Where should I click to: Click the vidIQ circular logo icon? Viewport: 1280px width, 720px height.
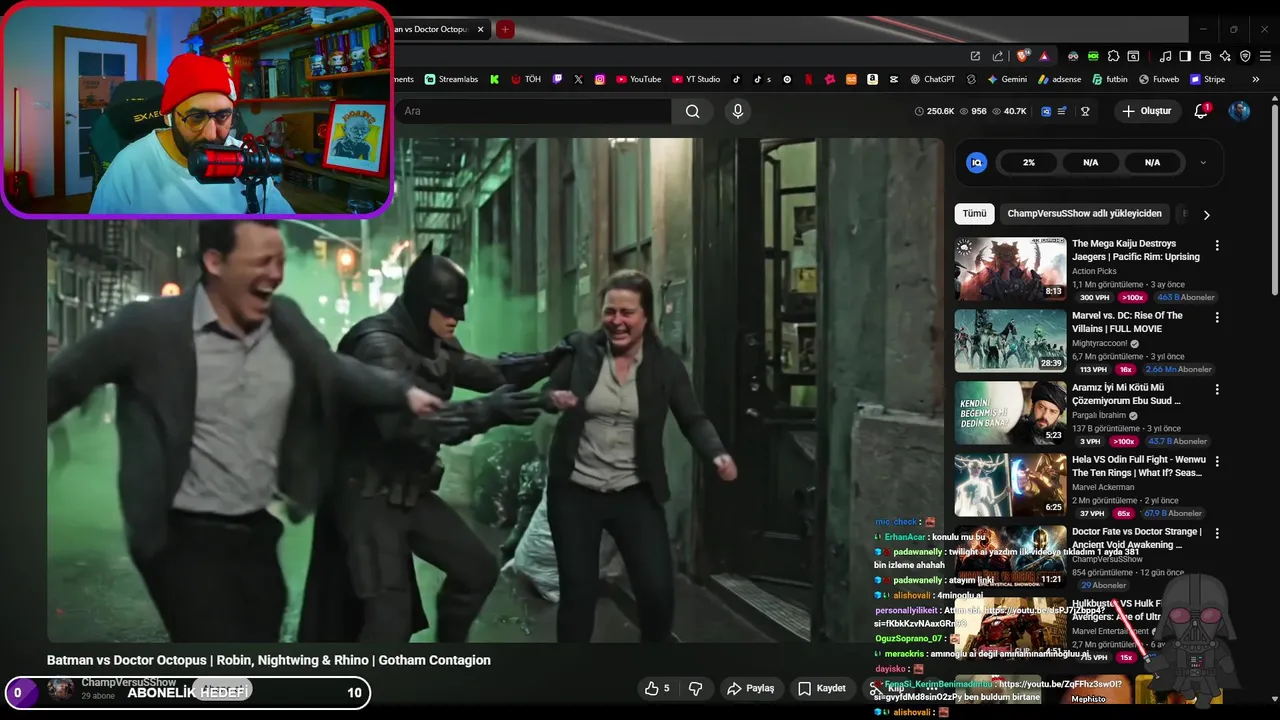click(x=977, y=162)
